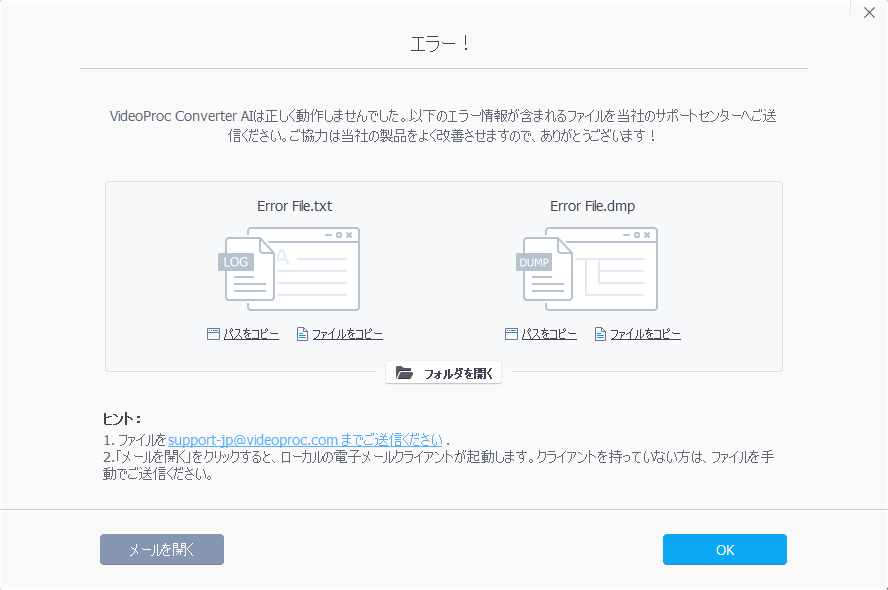Click the LOG badge on the txt file icon

pyautogui.click(x=236, y=262)
